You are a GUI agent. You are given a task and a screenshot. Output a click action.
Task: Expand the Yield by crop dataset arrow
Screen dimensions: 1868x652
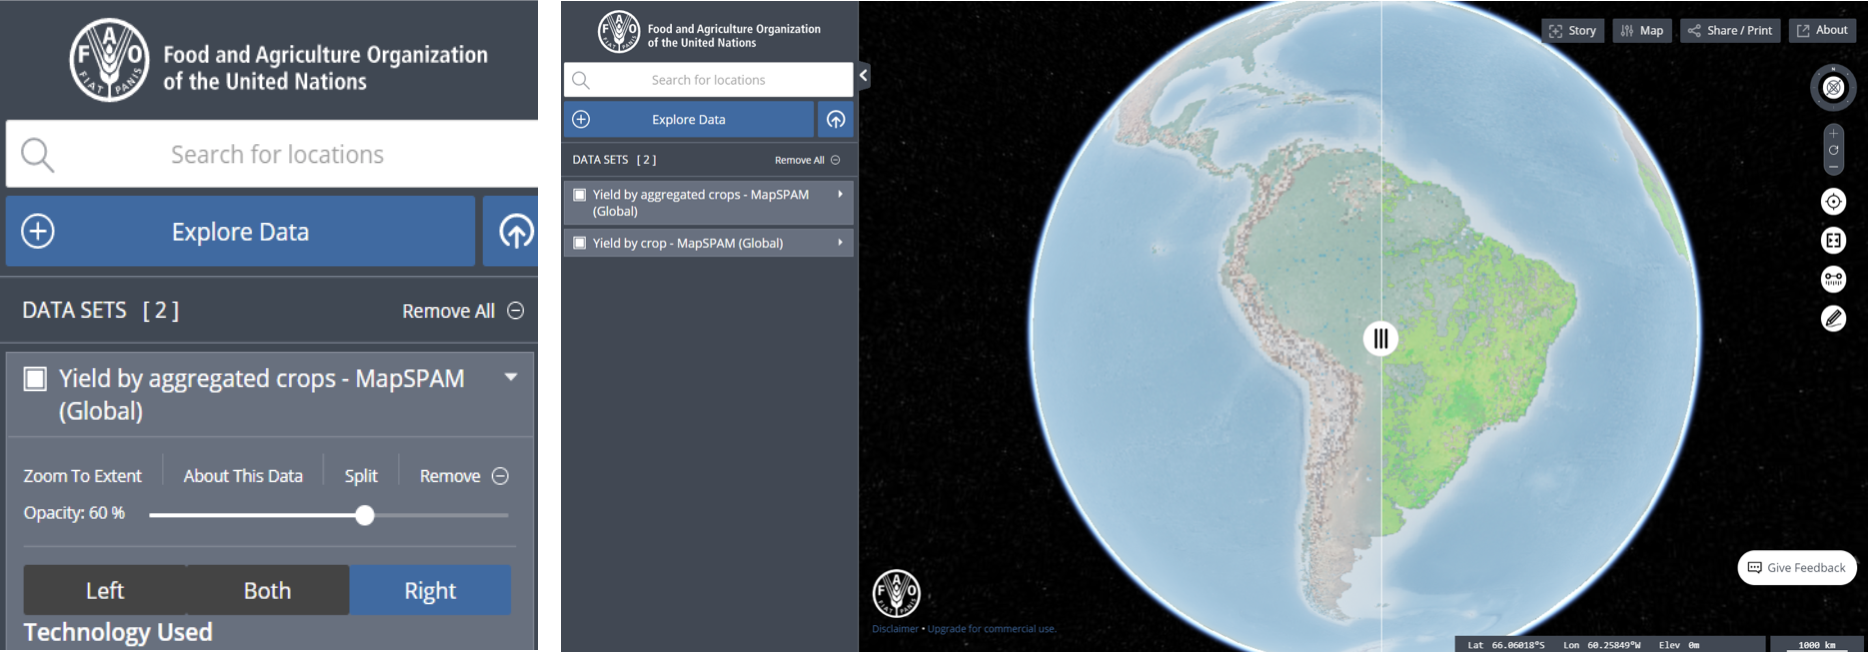coord(840,242)
